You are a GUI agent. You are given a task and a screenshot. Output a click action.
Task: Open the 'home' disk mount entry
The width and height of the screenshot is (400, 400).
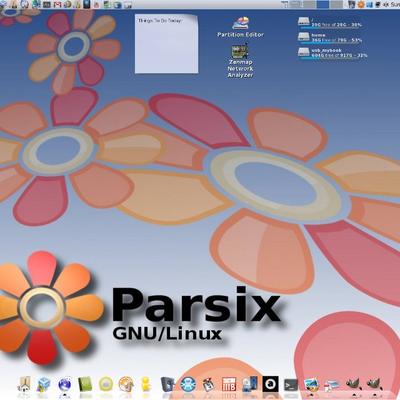330,38
